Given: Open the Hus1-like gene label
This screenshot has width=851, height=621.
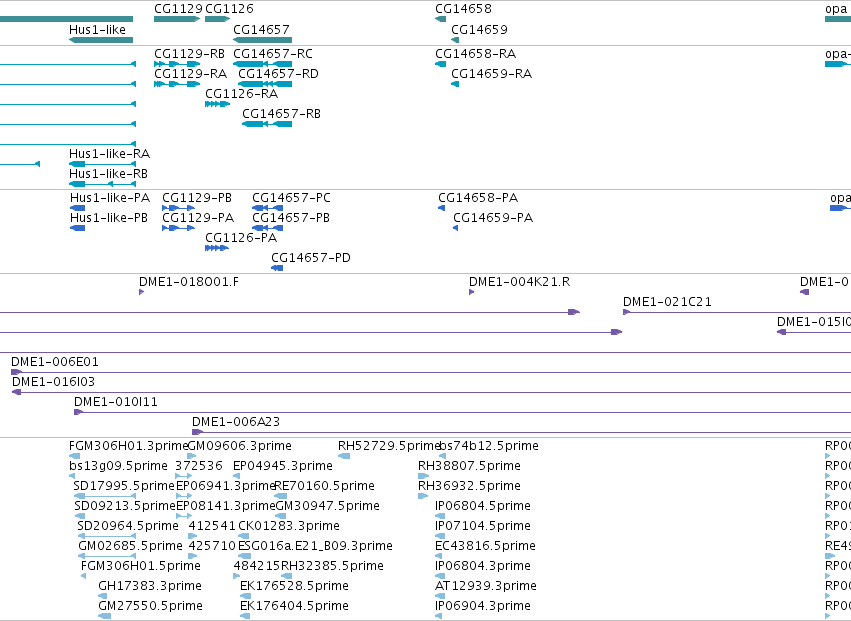Looking at the screenshot, I should click(97, 29).
